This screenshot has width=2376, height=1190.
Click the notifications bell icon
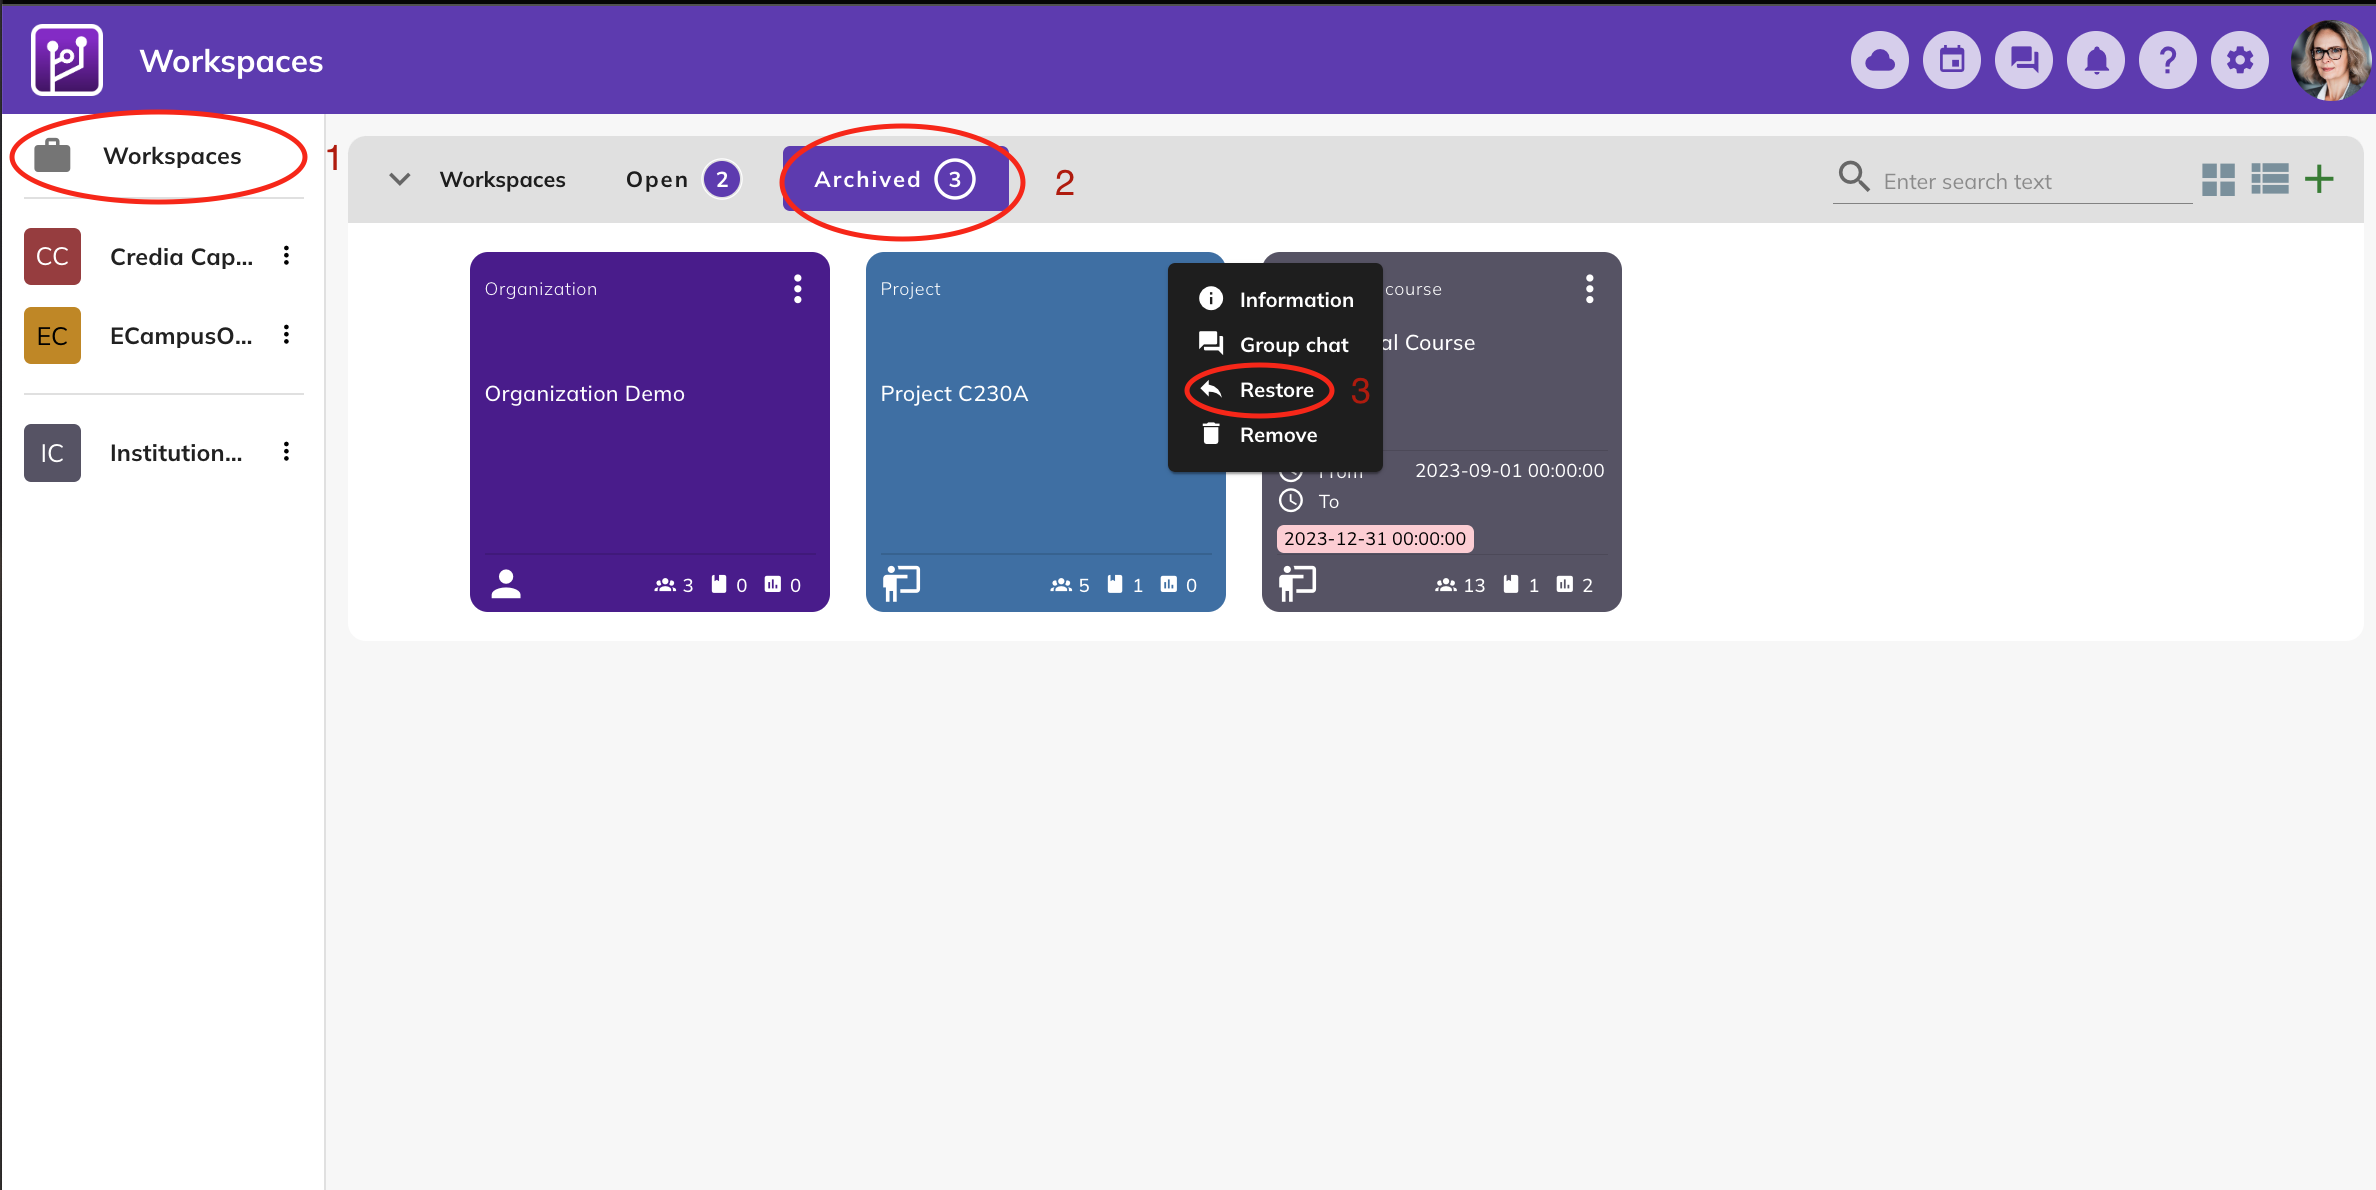point(2095,61)
